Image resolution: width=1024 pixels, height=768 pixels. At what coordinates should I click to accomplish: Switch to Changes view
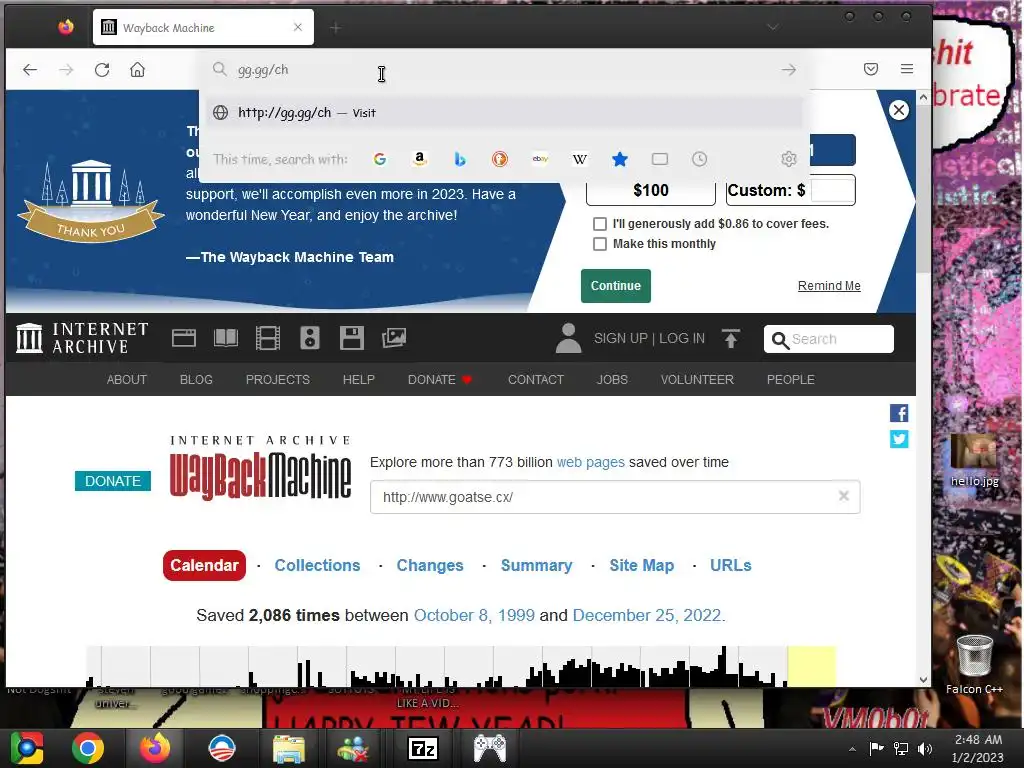[x=430, y=565]
